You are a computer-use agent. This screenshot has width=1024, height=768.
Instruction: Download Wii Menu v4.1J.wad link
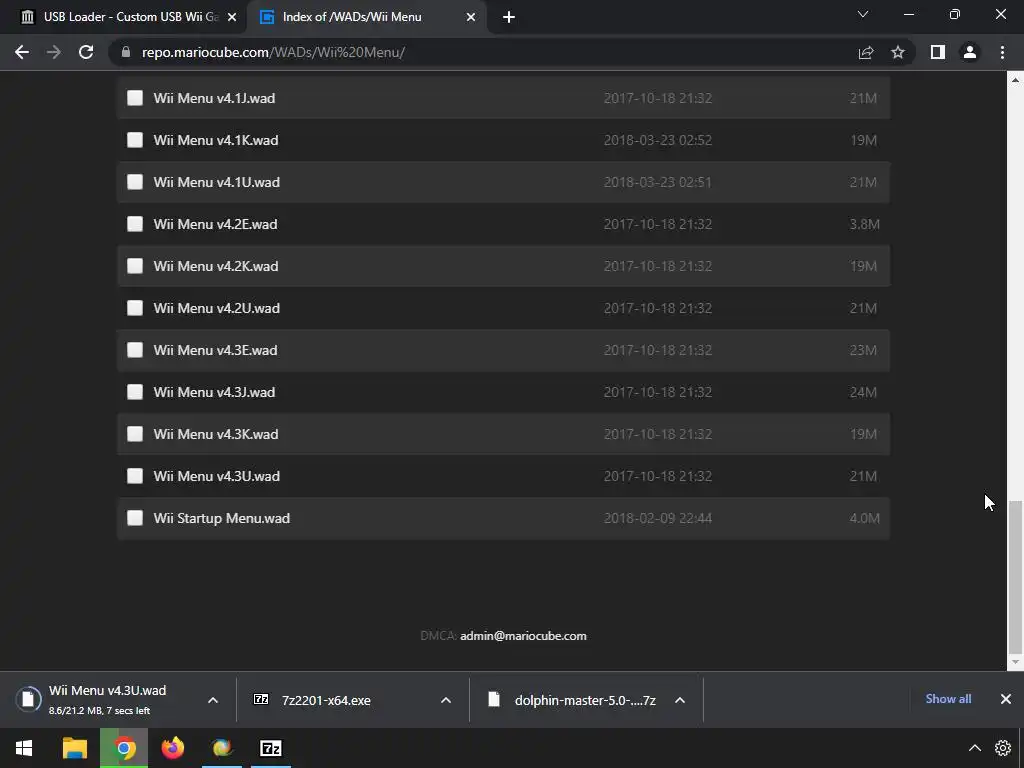214,98
